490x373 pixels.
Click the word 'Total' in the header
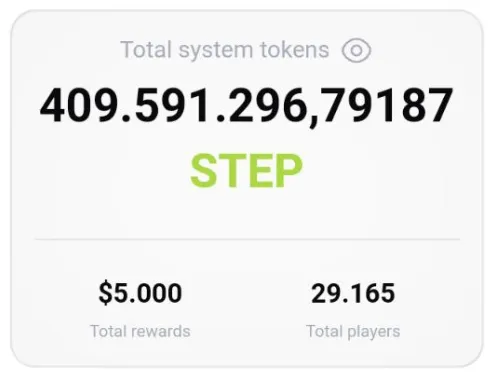[x=146, y=50]
